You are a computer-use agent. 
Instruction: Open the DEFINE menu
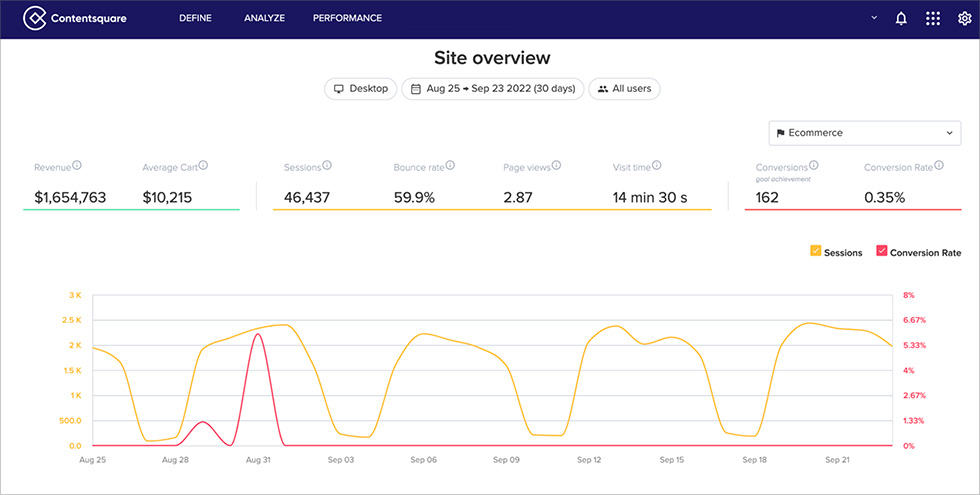pyautogui.click(x=195, y=18)
